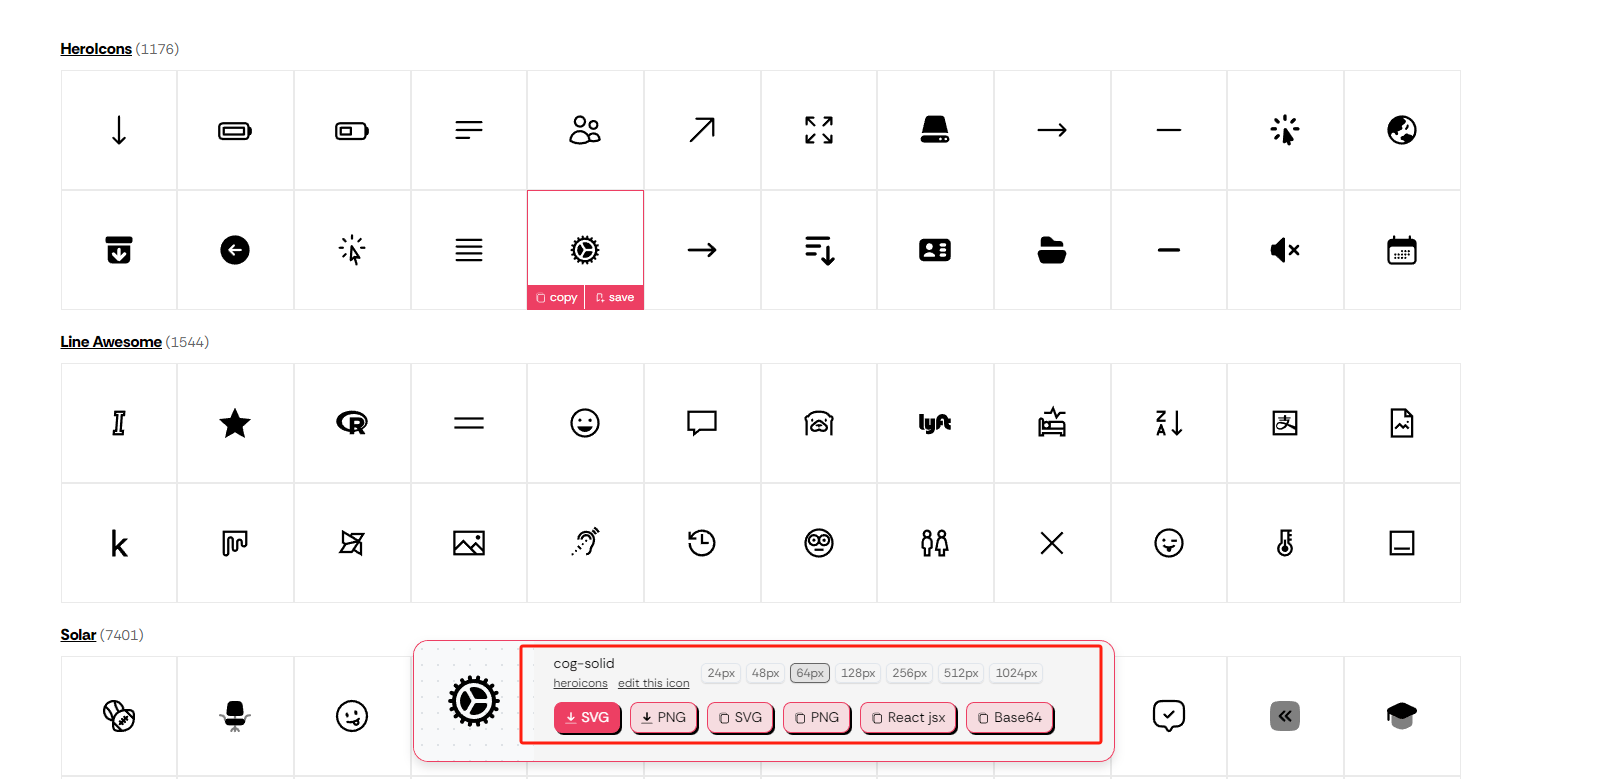The height and width of the screenshot is (779, 1603).
Task: Choose the Lyft logo icon
Action: coord(935,423)
